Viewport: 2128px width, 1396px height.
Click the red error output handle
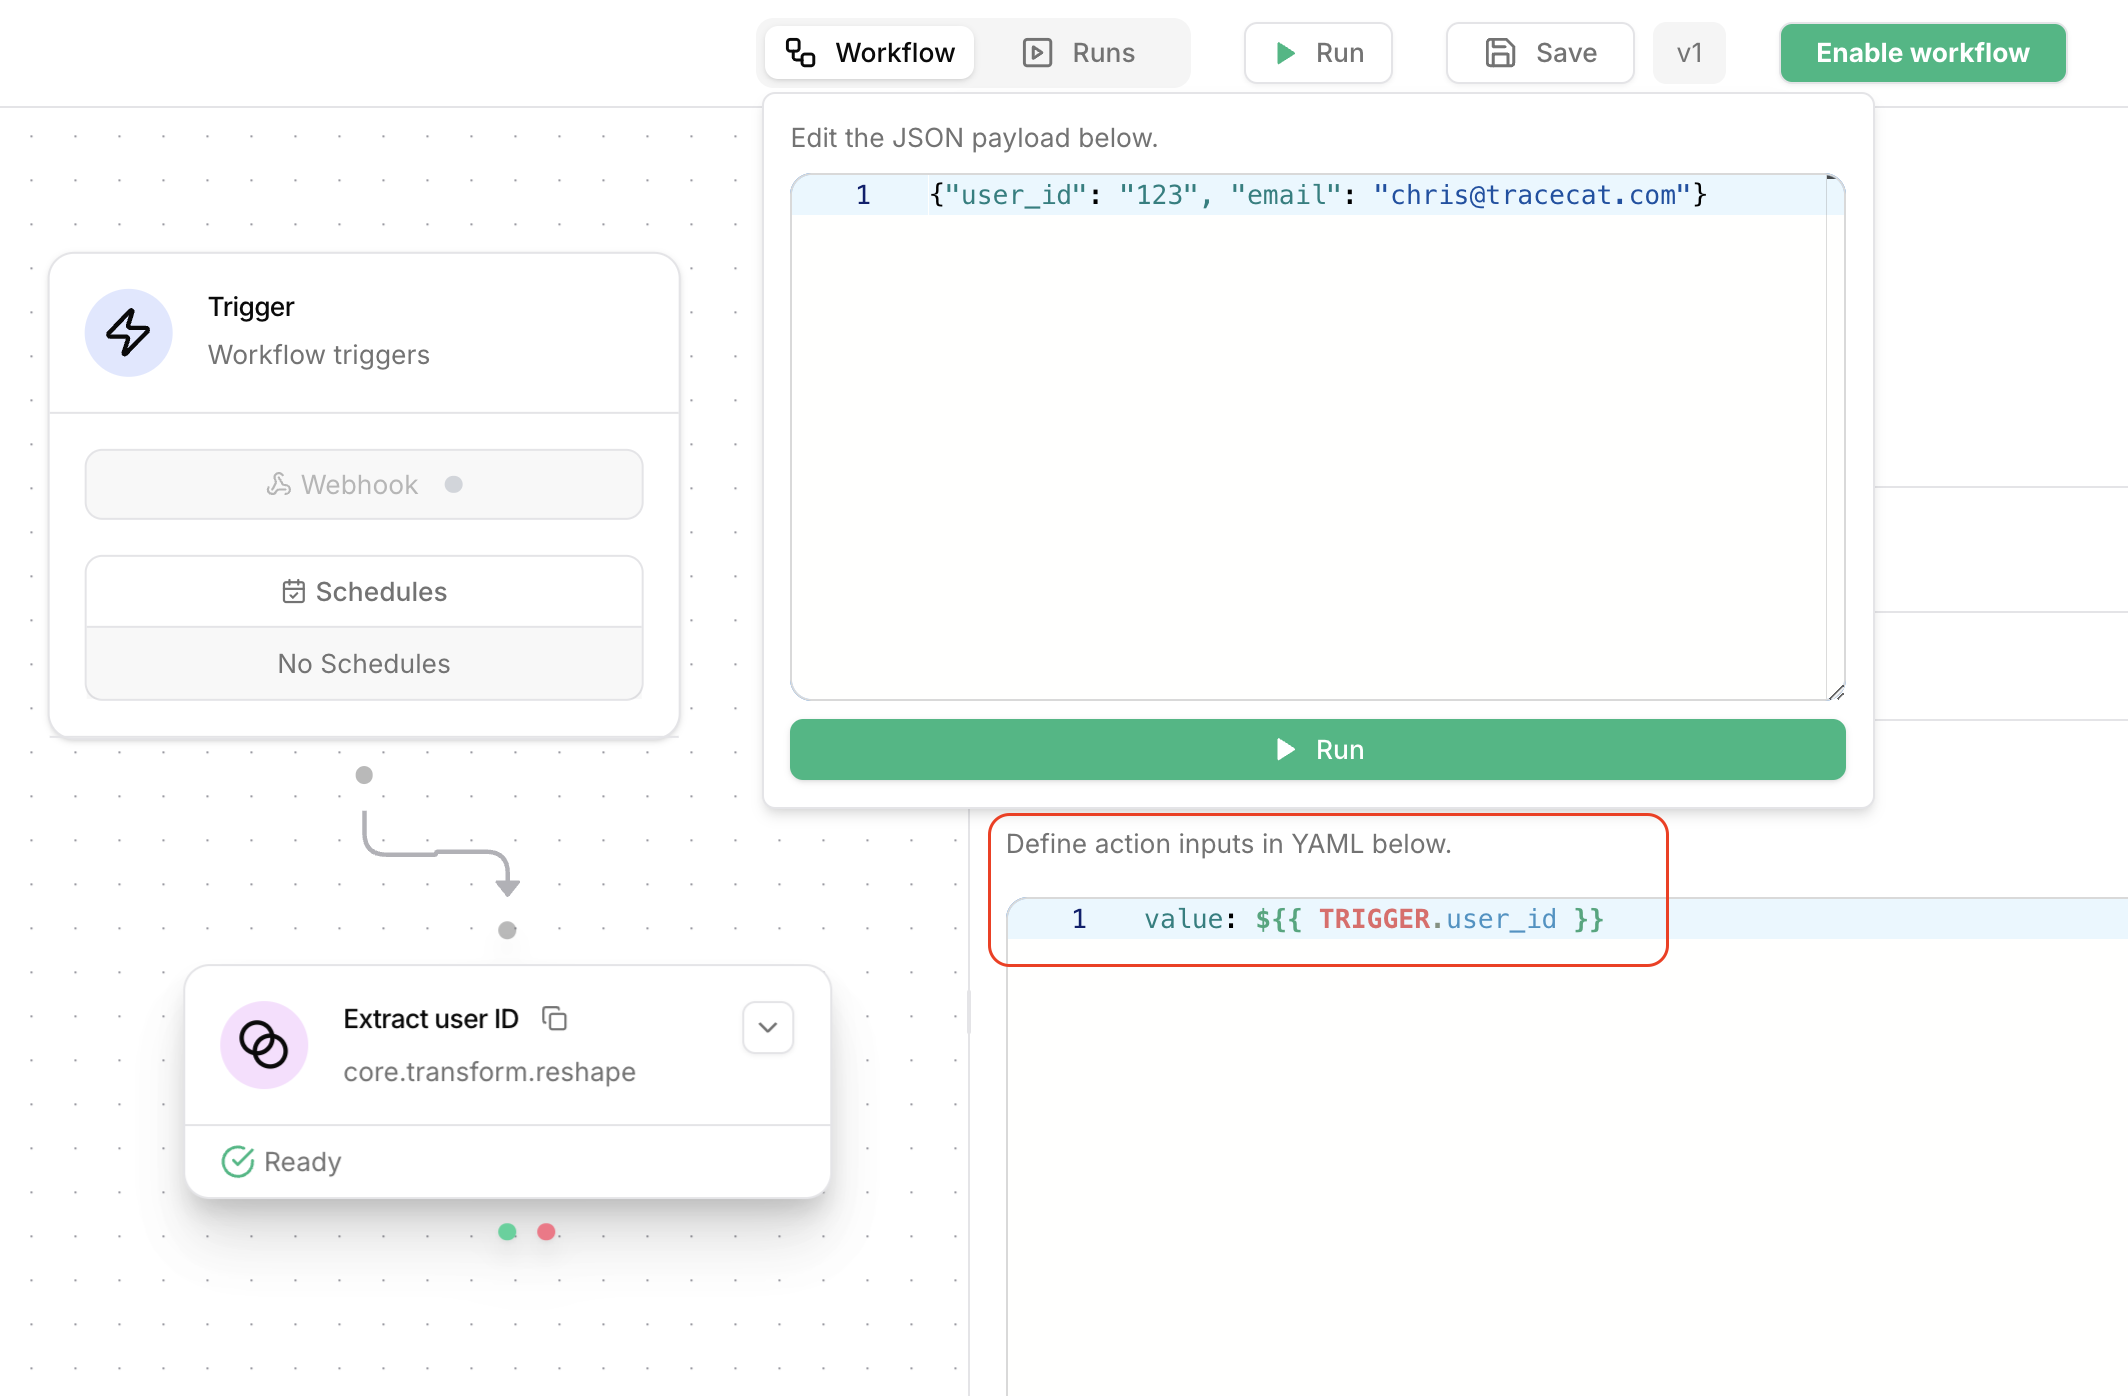pos(546,1232)
